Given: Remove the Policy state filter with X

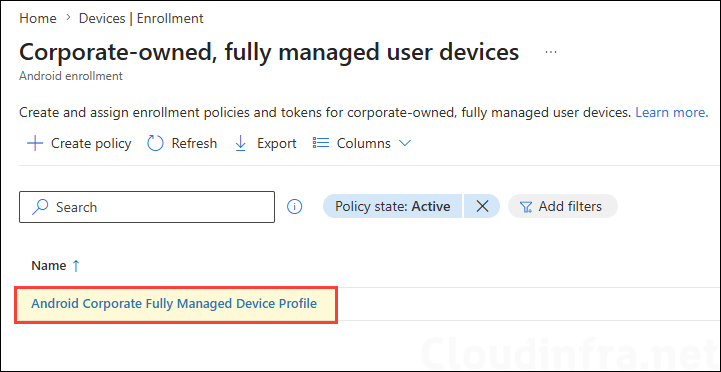Looking at the screenshot, I should (x=482, y=206).
